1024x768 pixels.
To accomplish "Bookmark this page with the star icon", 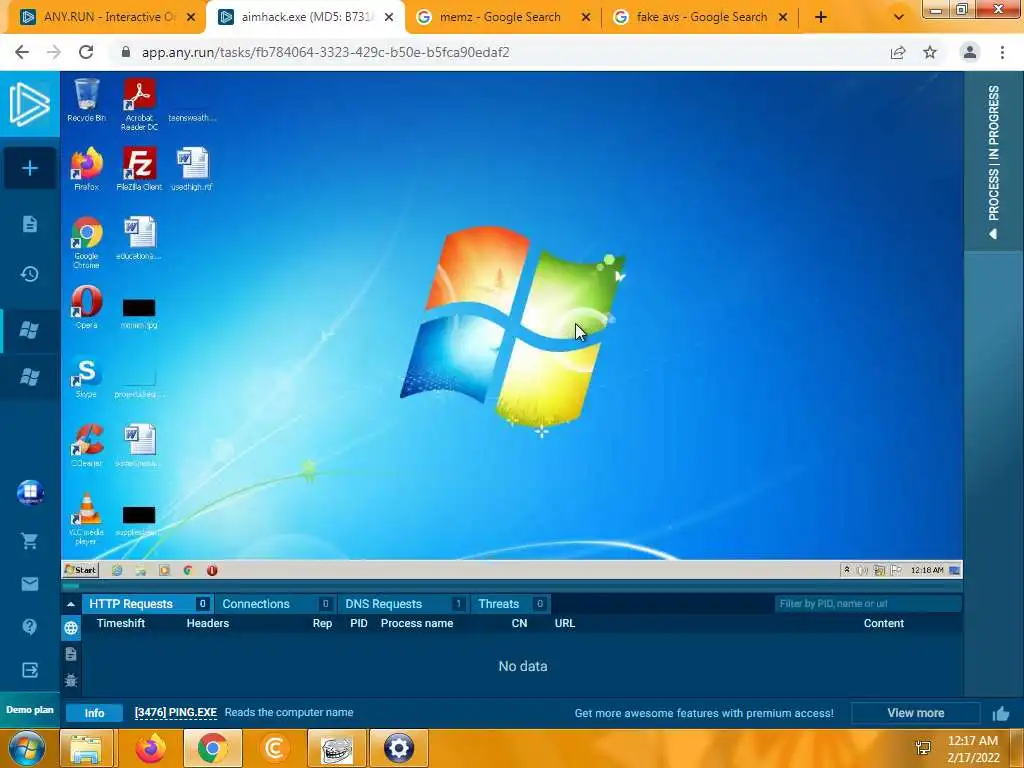I will click(930, 52).
